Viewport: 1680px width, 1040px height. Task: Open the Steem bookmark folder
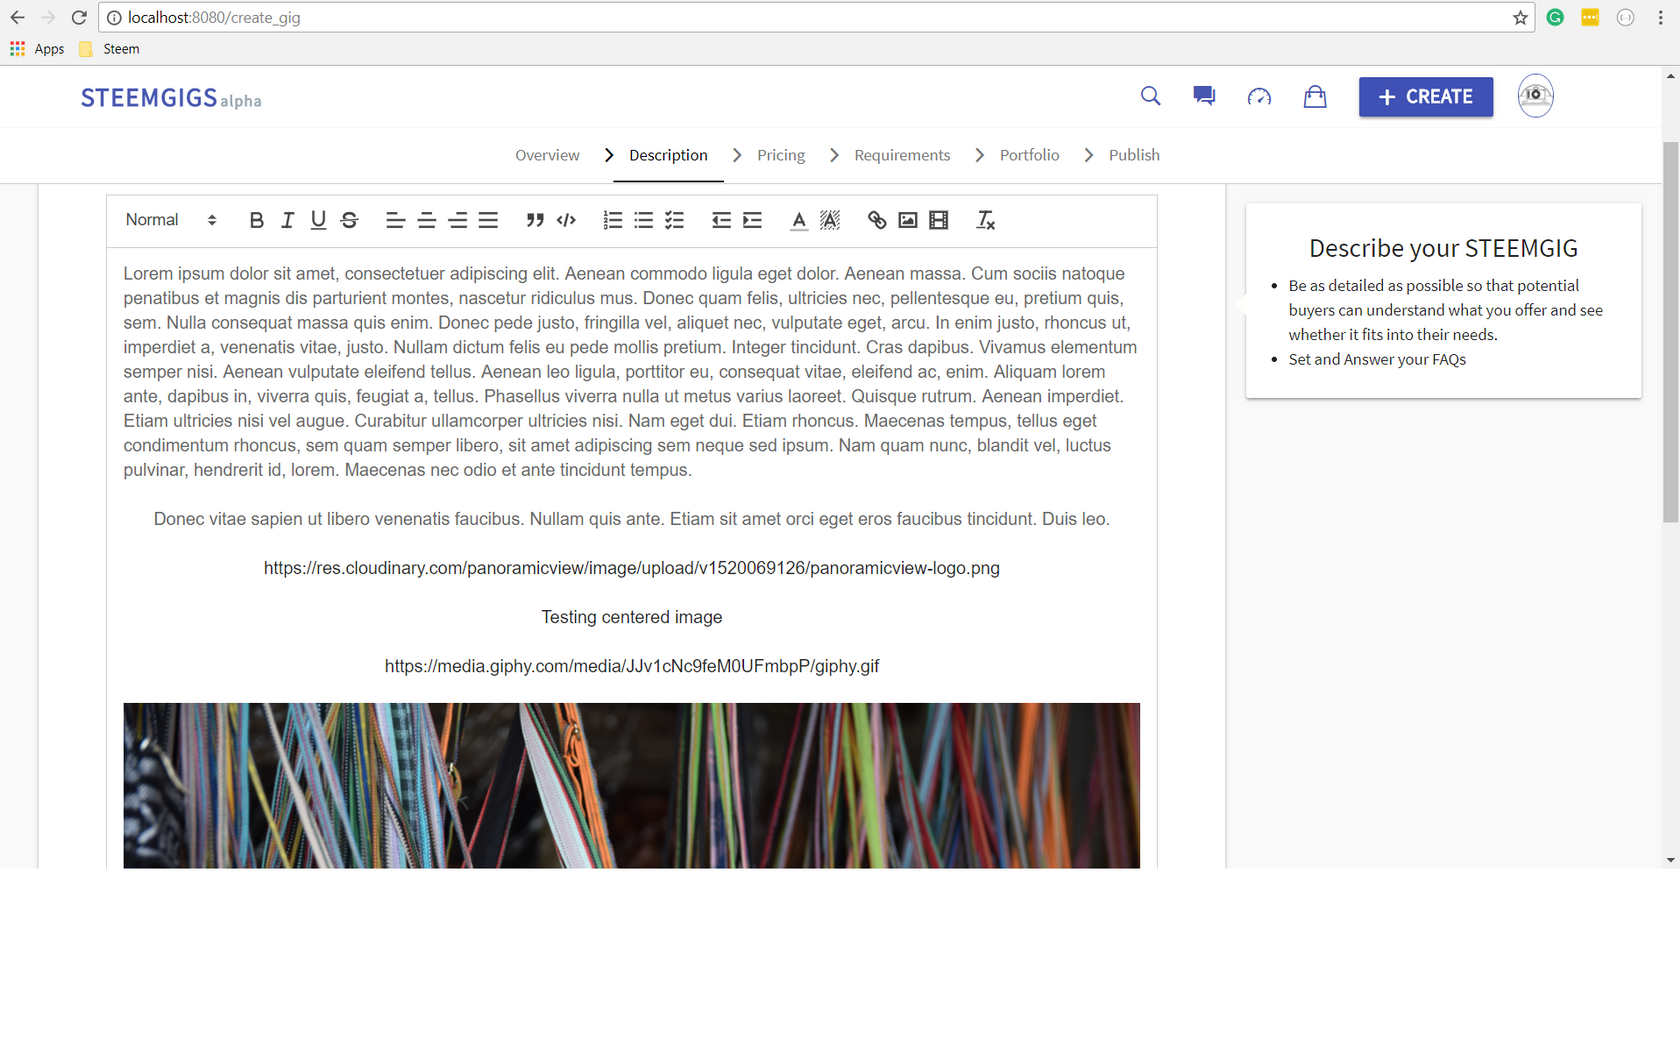(109, 49)
